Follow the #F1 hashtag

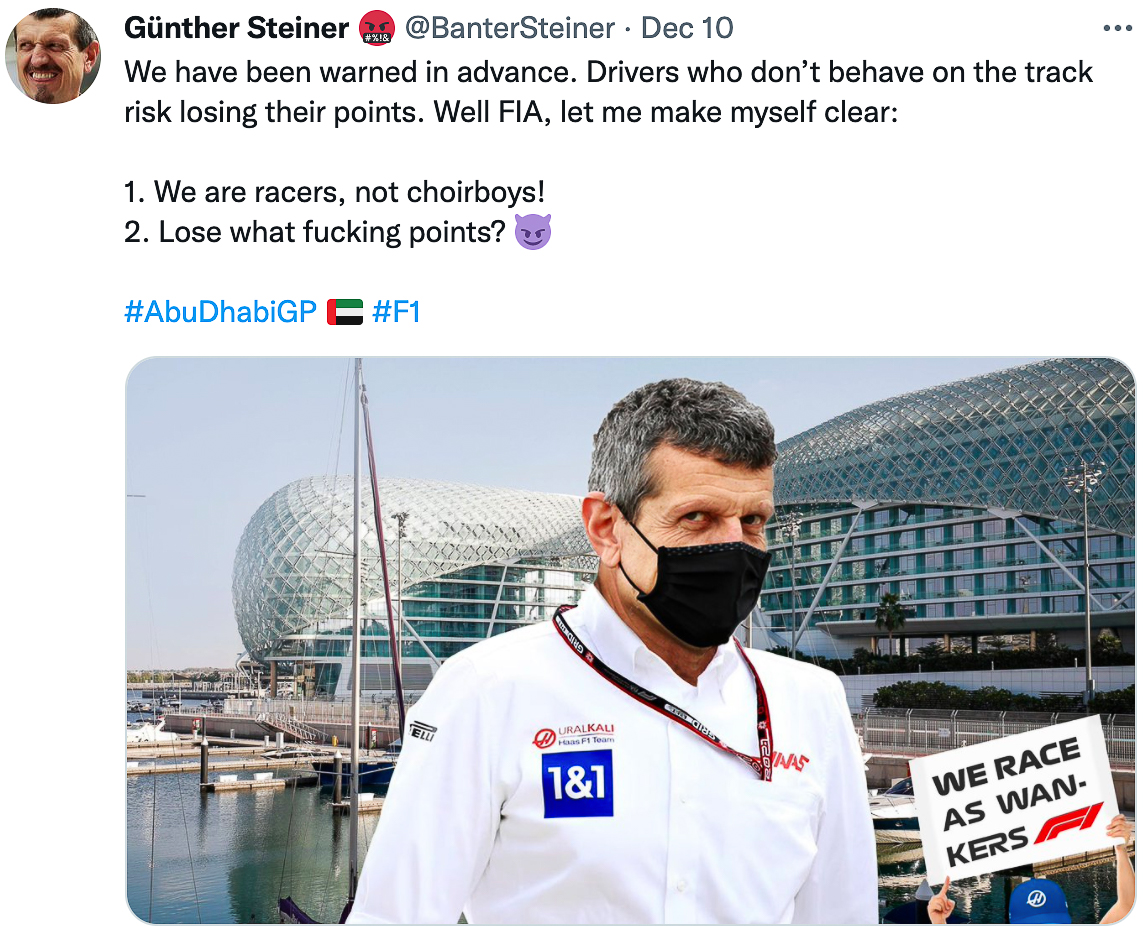[x=397, y=311]
